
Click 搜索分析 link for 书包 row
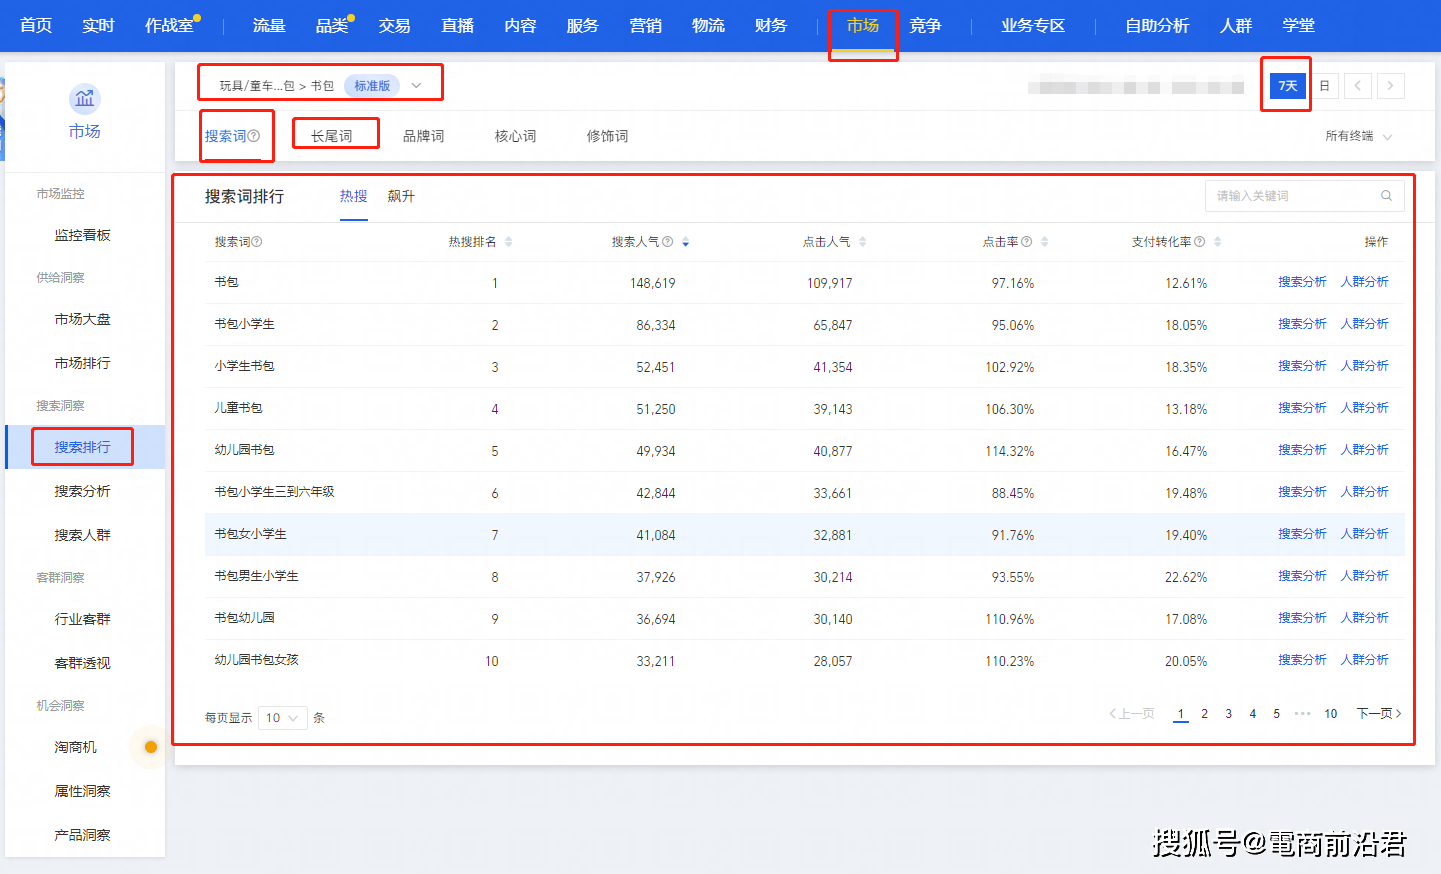(1302, 282)
